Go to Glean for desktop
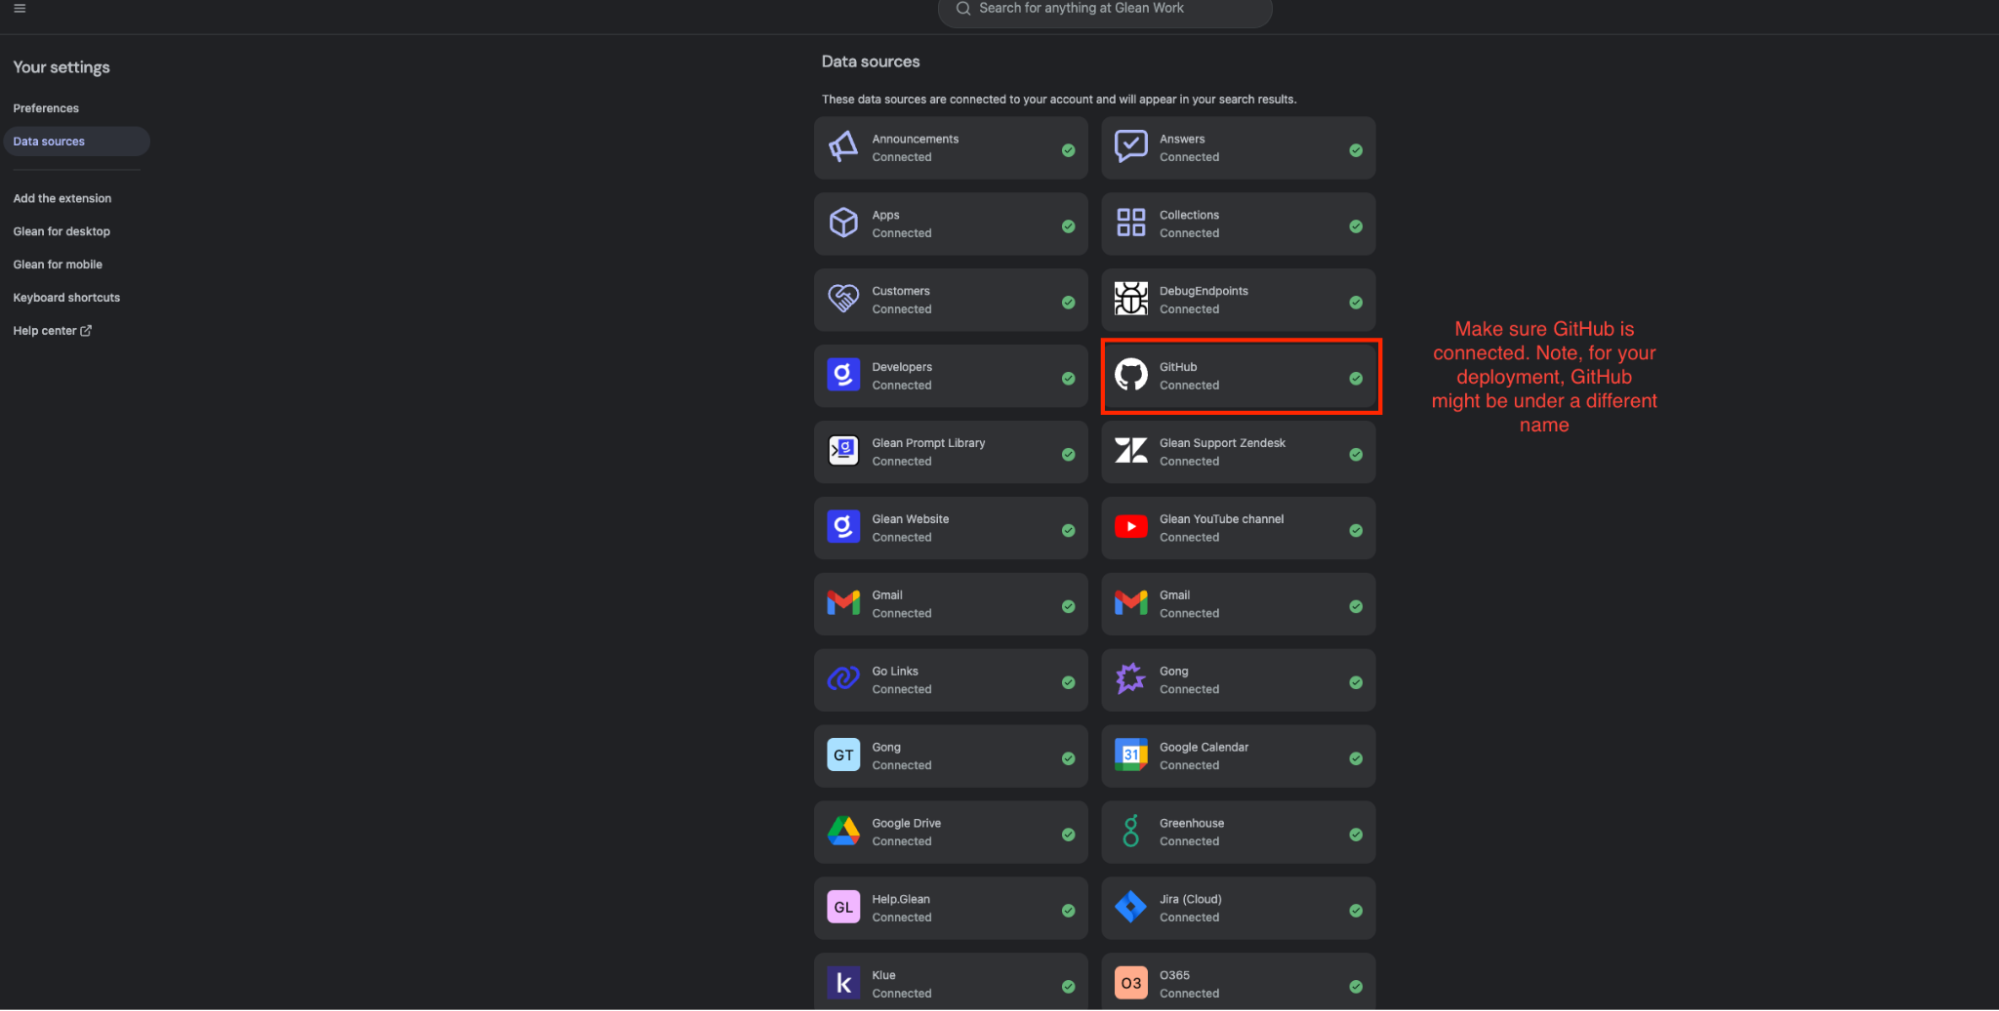Image resolution: width=1999 pixels, height=1011 pixels. pos(62,231)
